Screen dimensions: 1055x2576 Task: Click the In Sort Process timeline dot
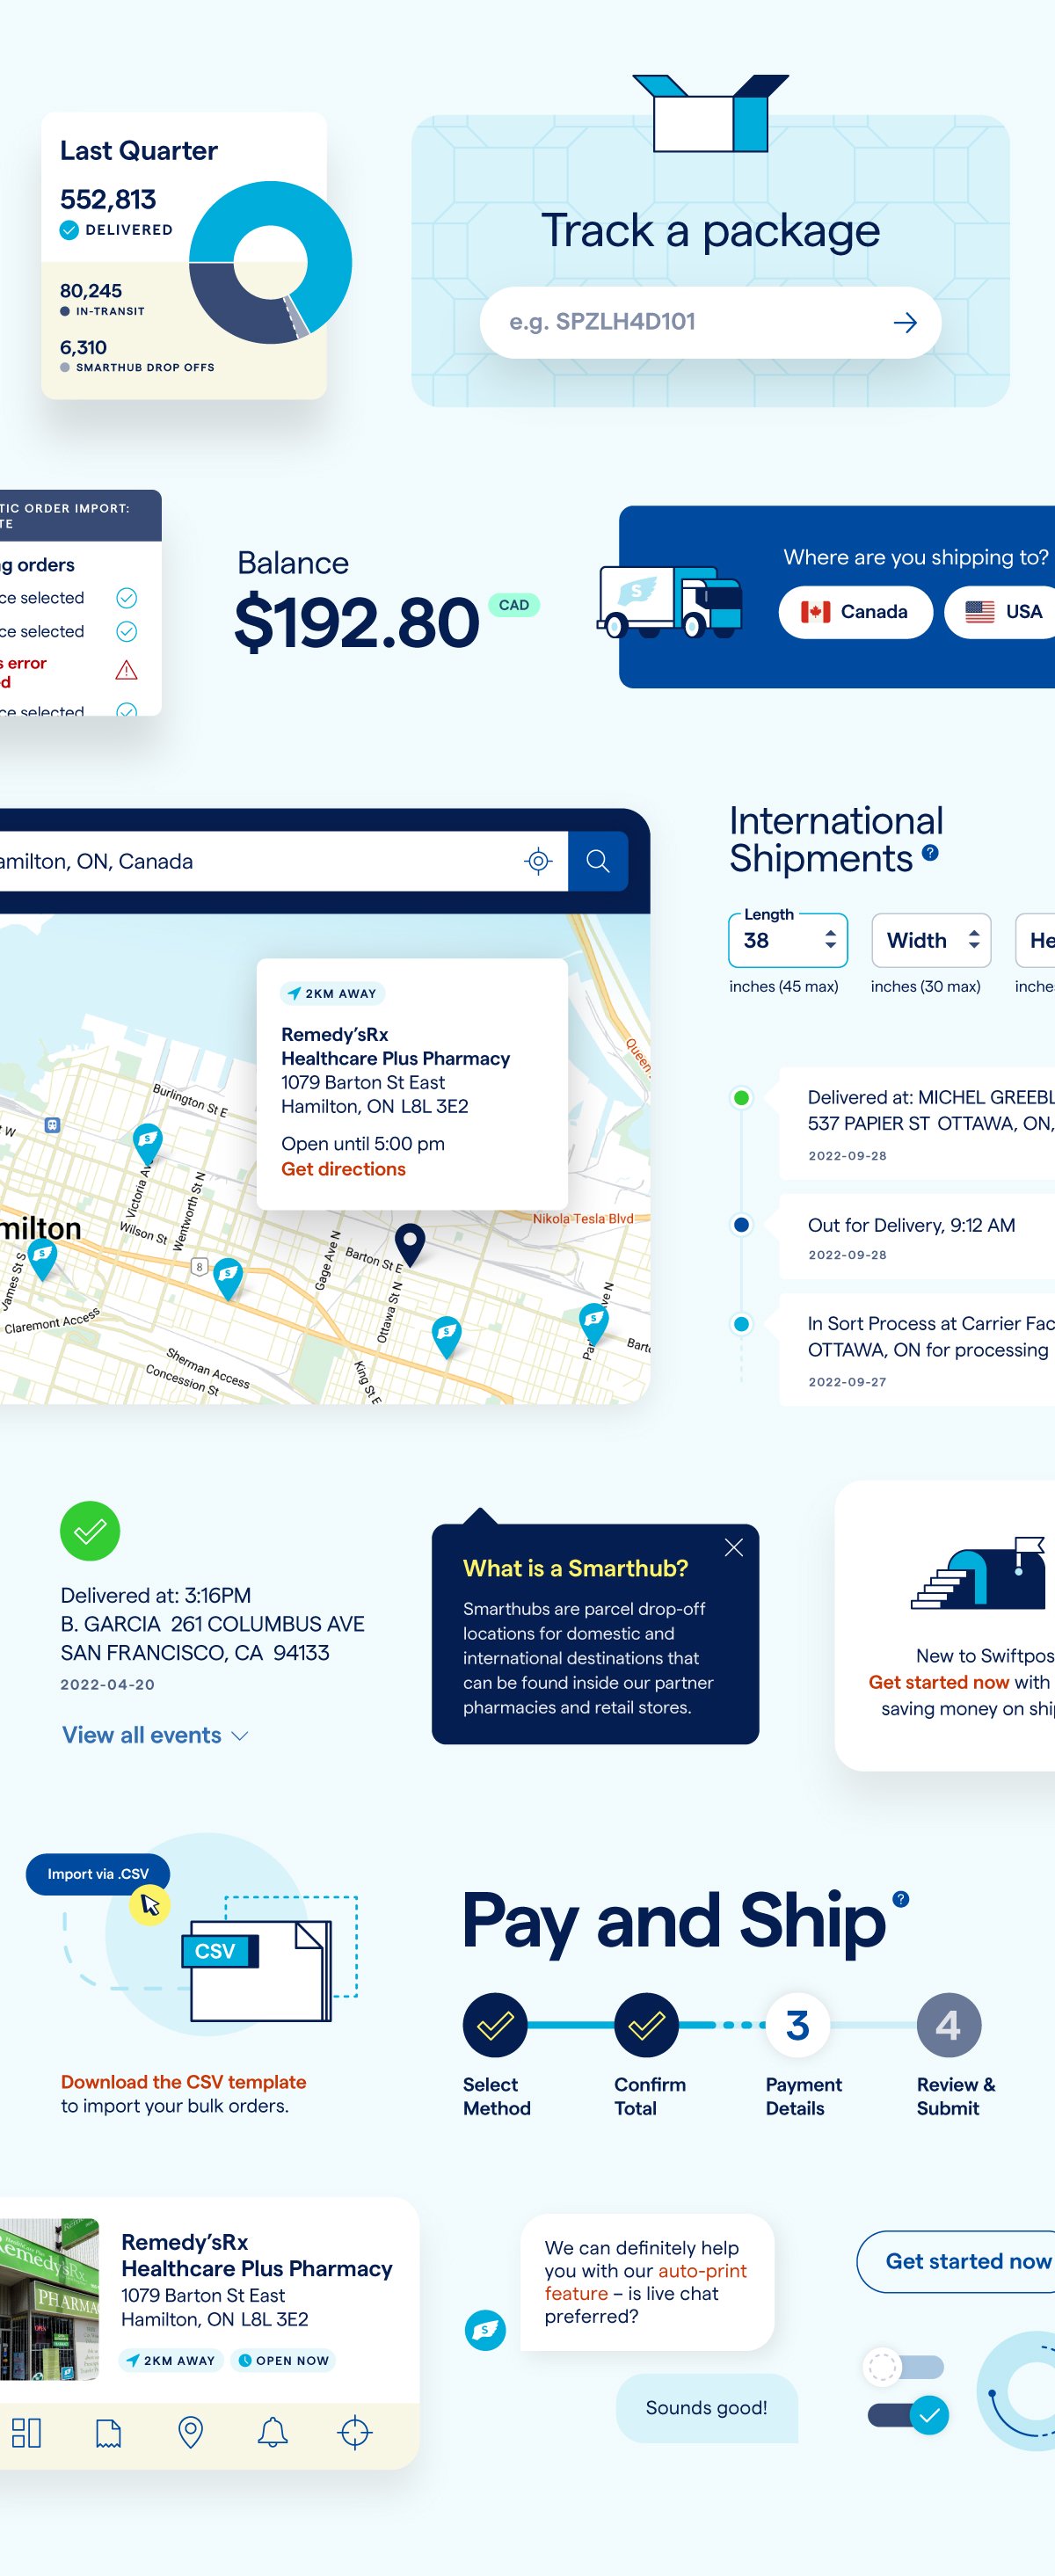(741, 1324)
